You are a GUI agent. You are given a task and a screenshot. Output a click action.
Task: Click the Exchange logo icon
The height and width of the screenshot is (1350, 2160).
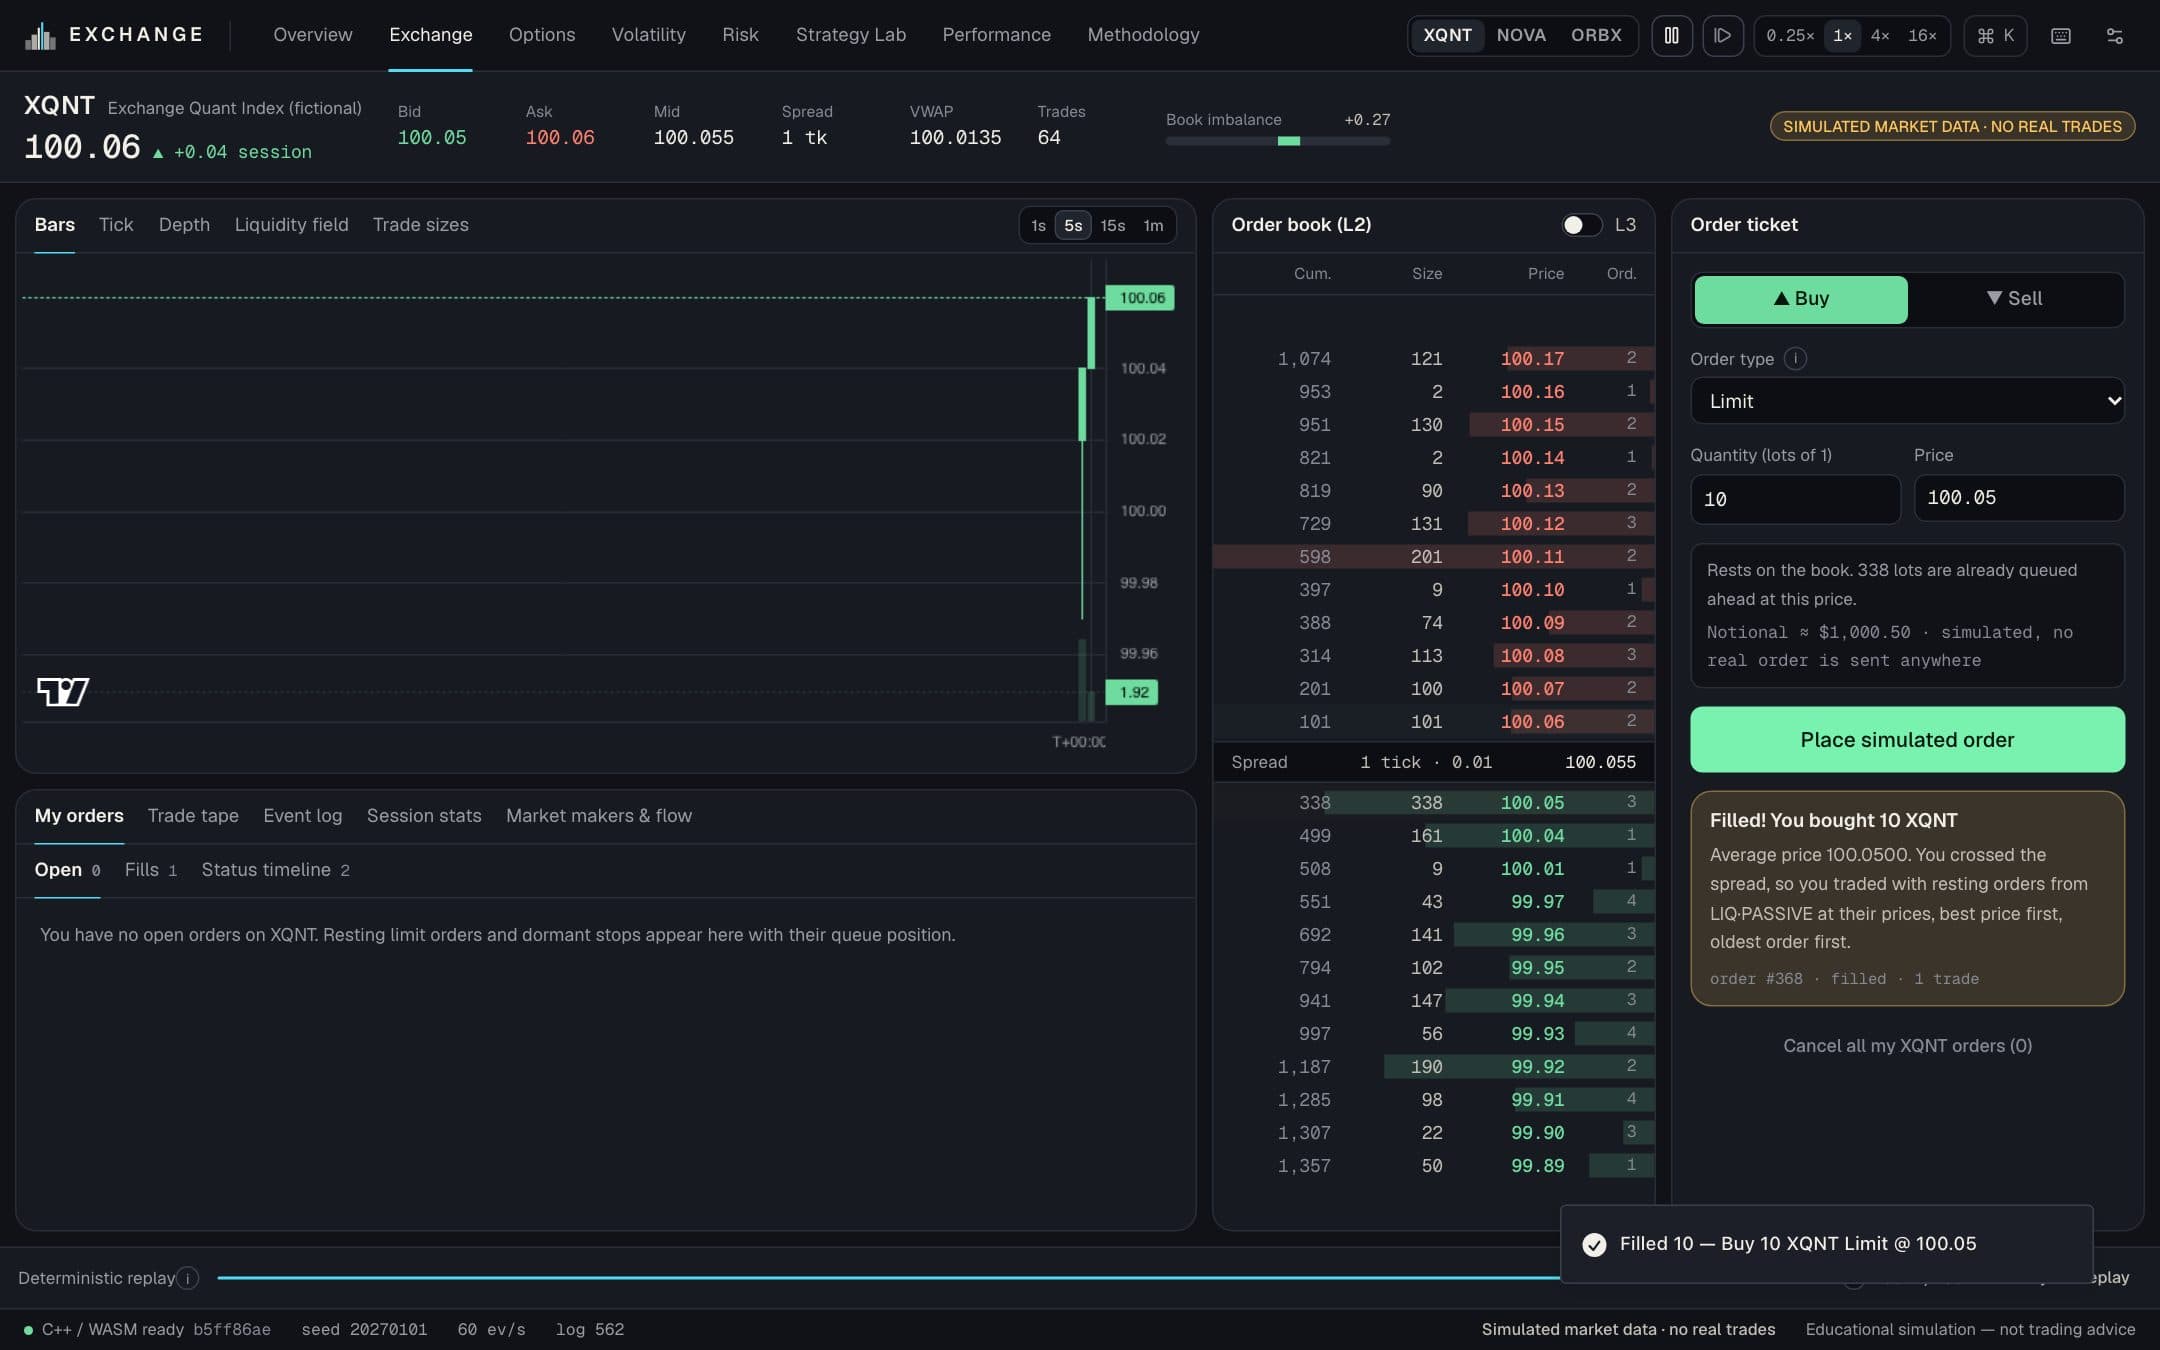tap(40, 36)
